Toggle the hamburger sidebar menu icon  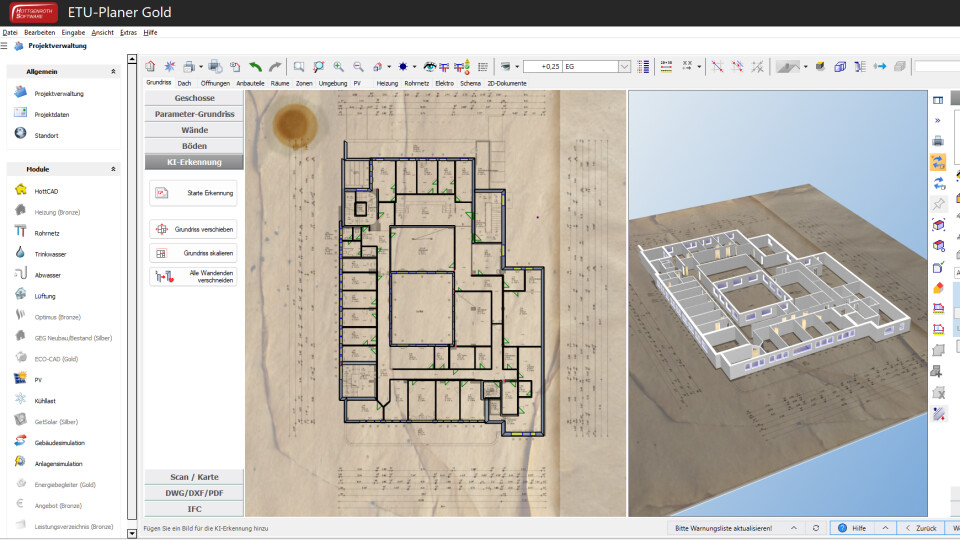point(4,46)
